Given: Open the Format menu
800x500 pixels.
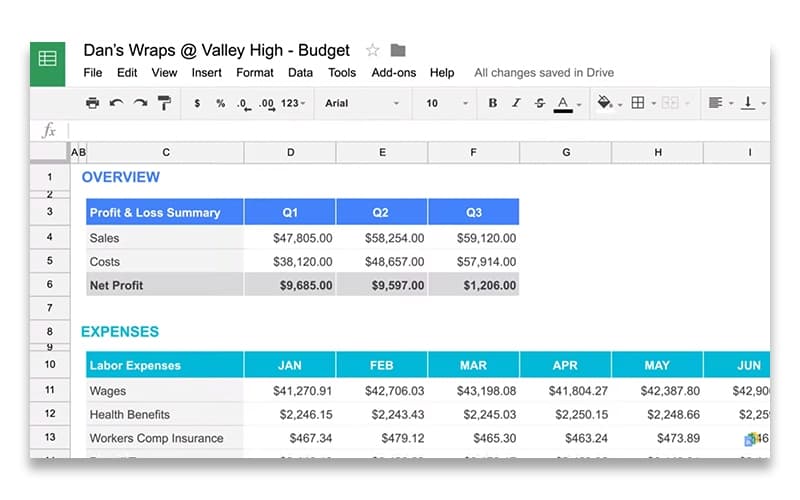Looking at the screenshot, I should tap(254, 72).
